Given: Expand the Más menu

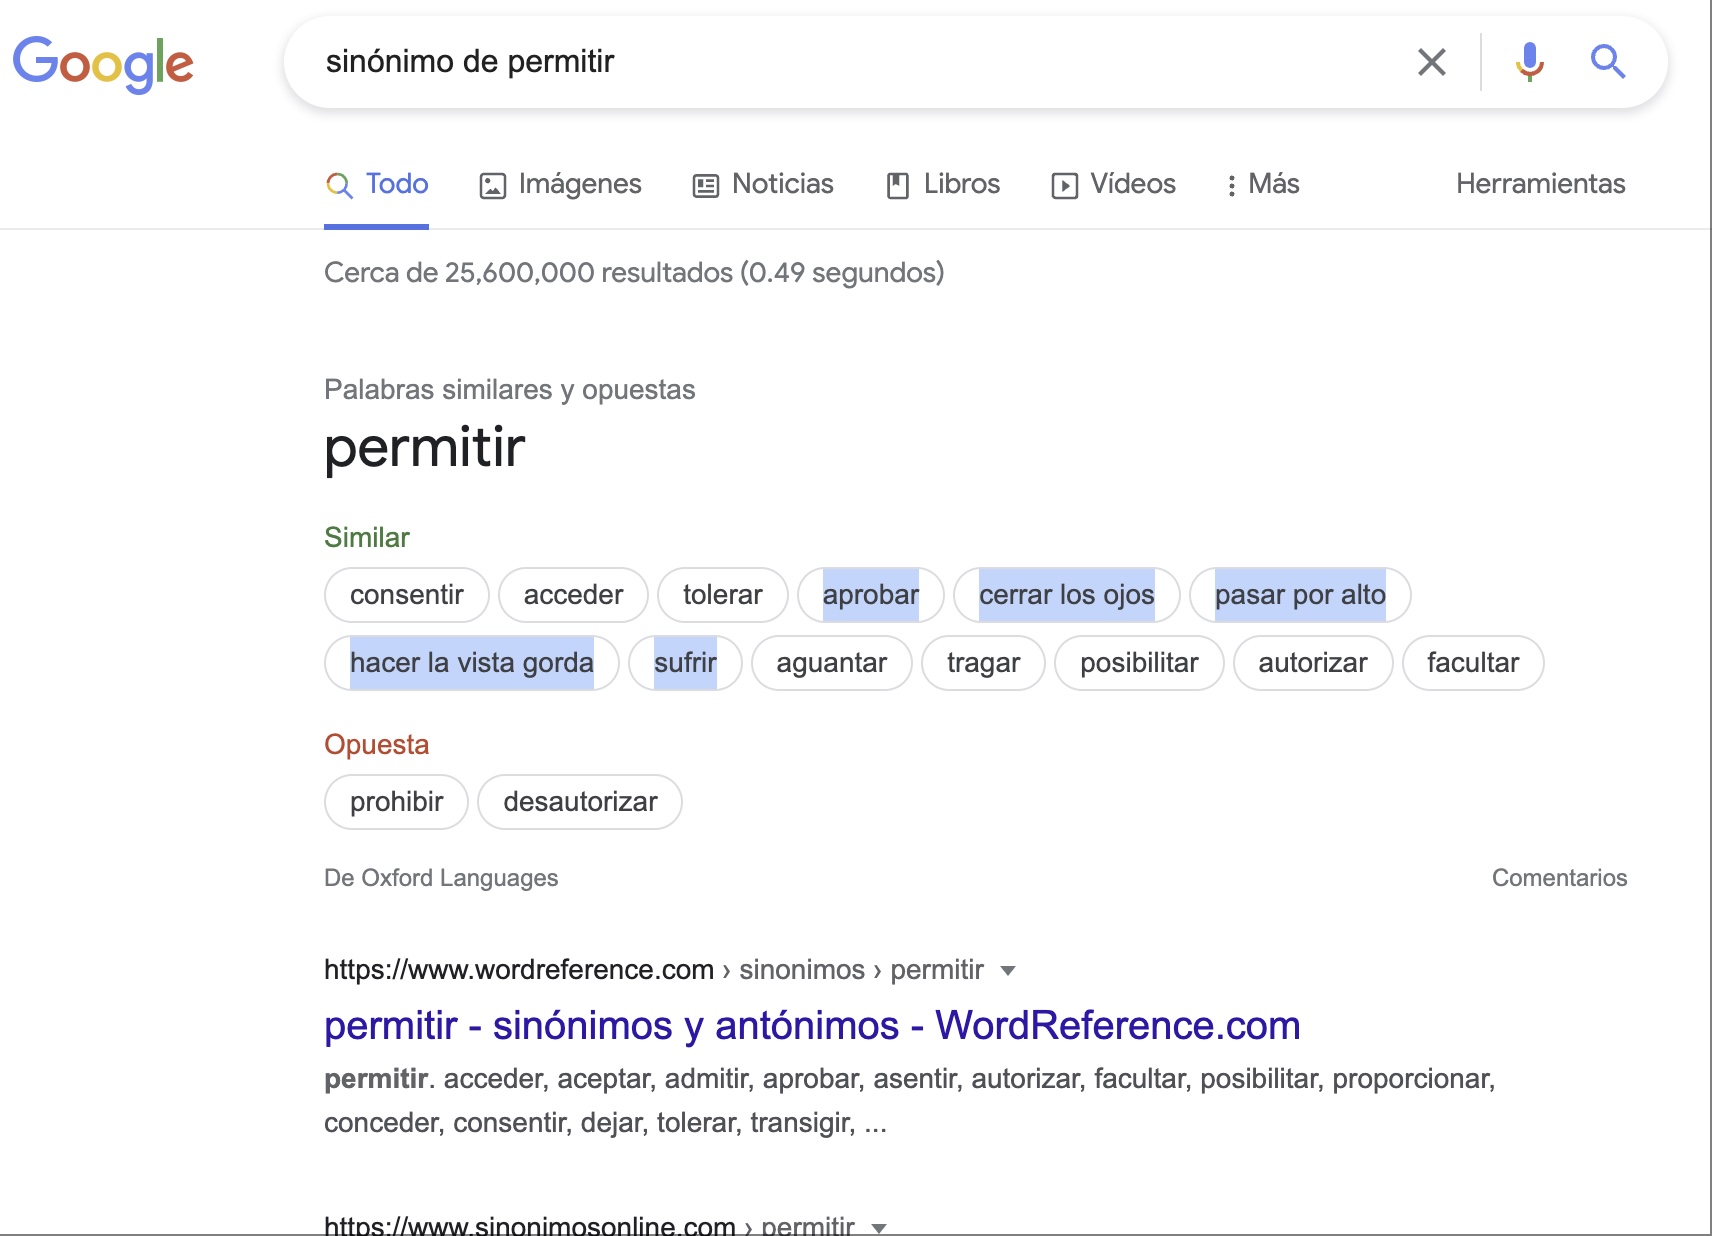Looking at the screenshot, I should pos(1262,185).
